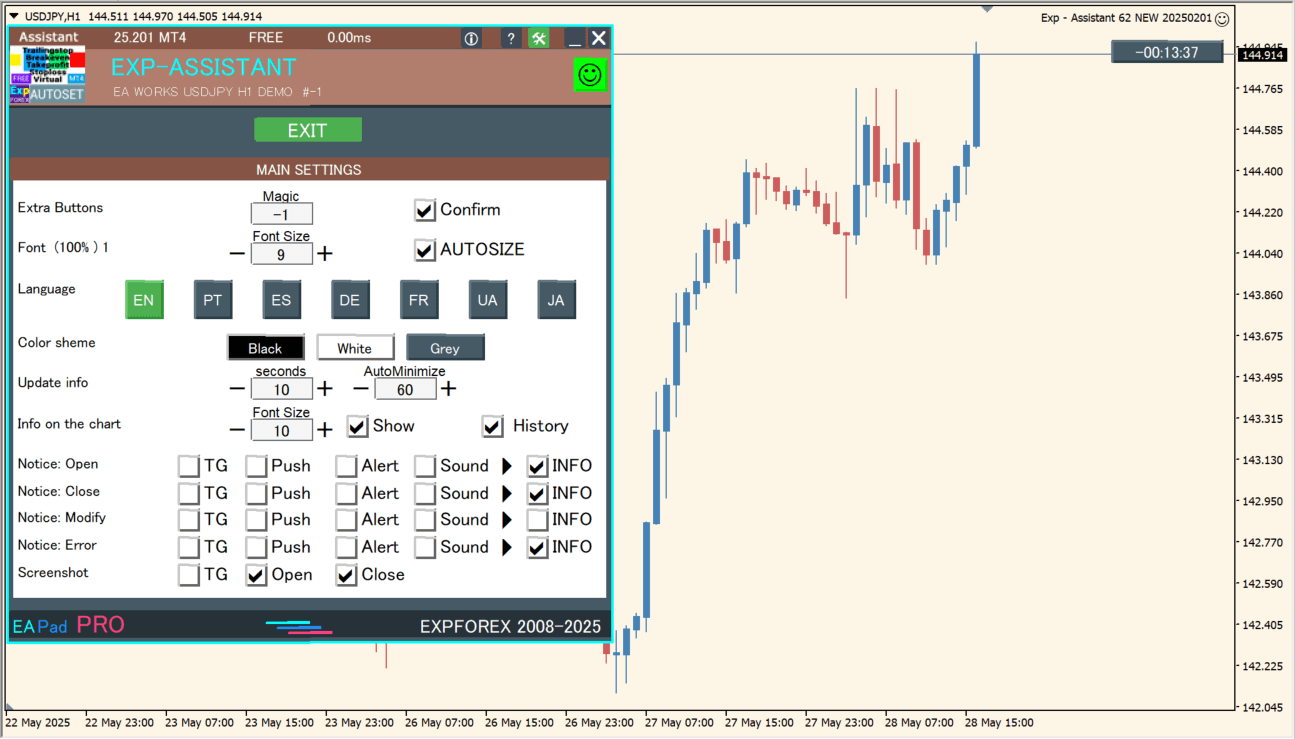Toggle INFO for Notice: Modify
Image resolution: width=1295 pixels, height=739 pixels.
tap(538, 520)
